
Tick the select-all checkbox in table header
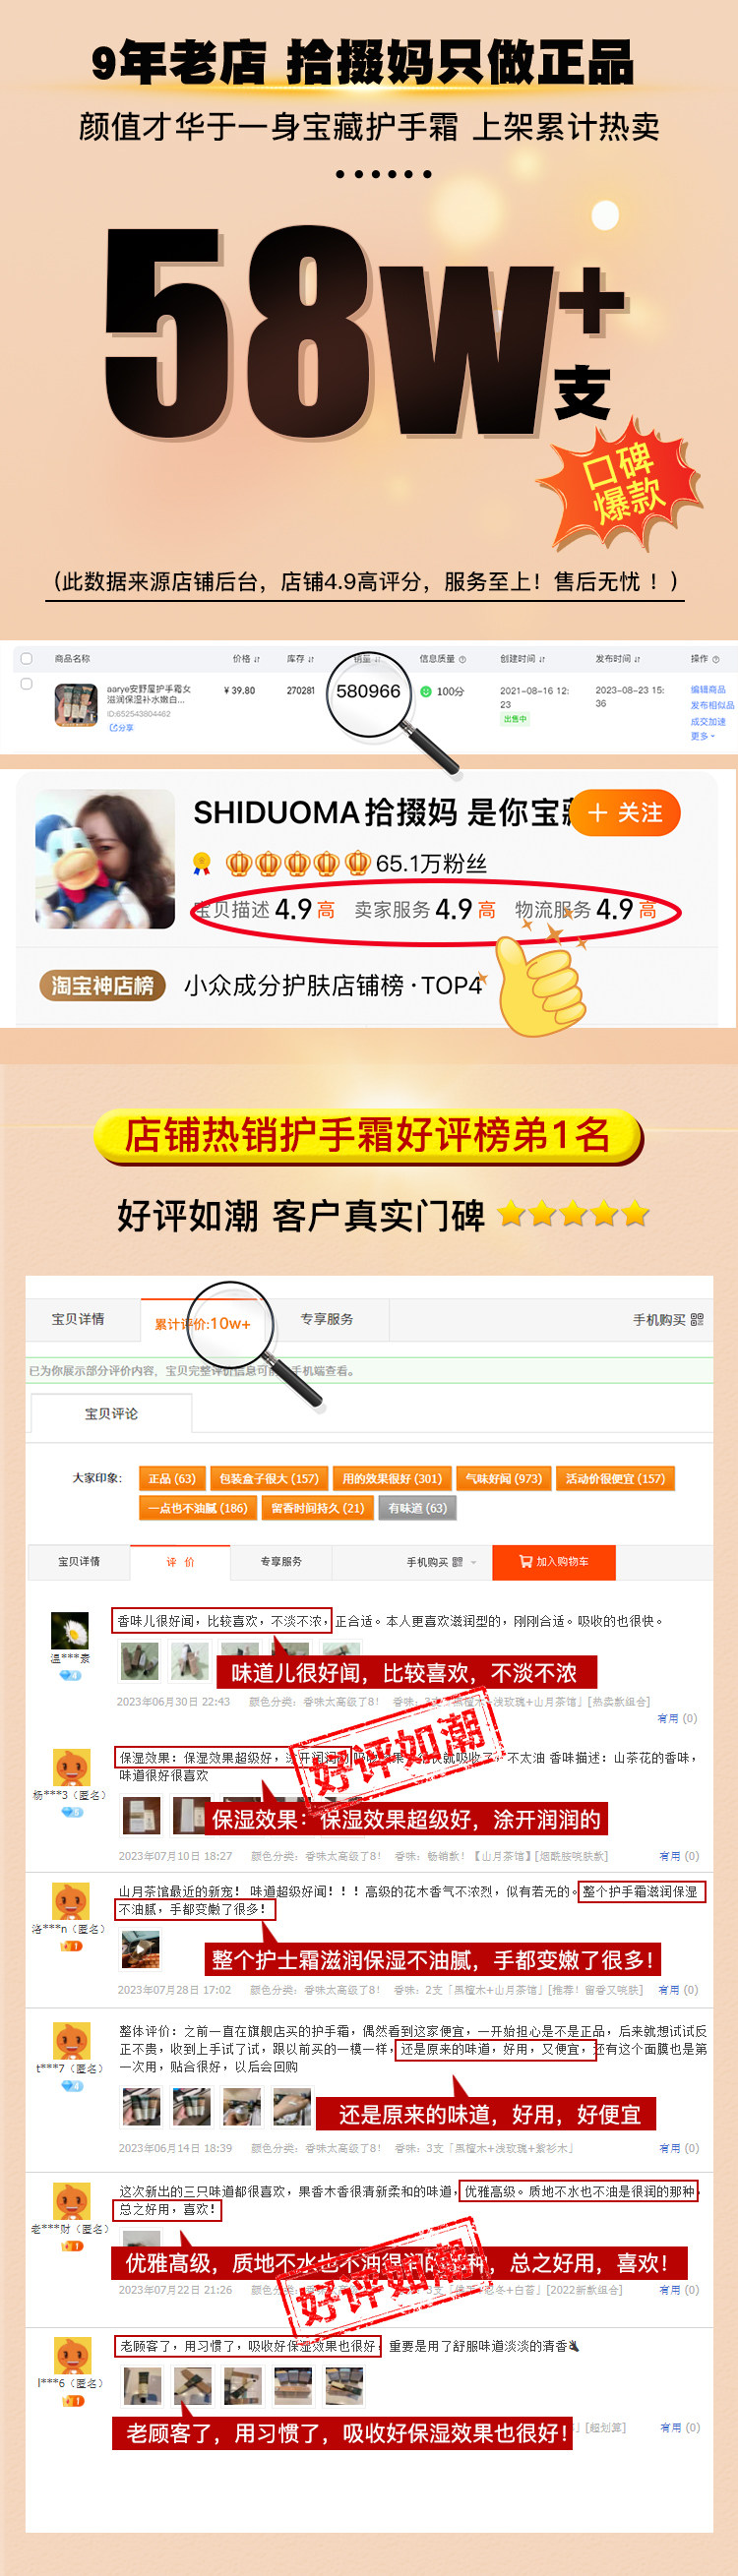click(27, 658)
